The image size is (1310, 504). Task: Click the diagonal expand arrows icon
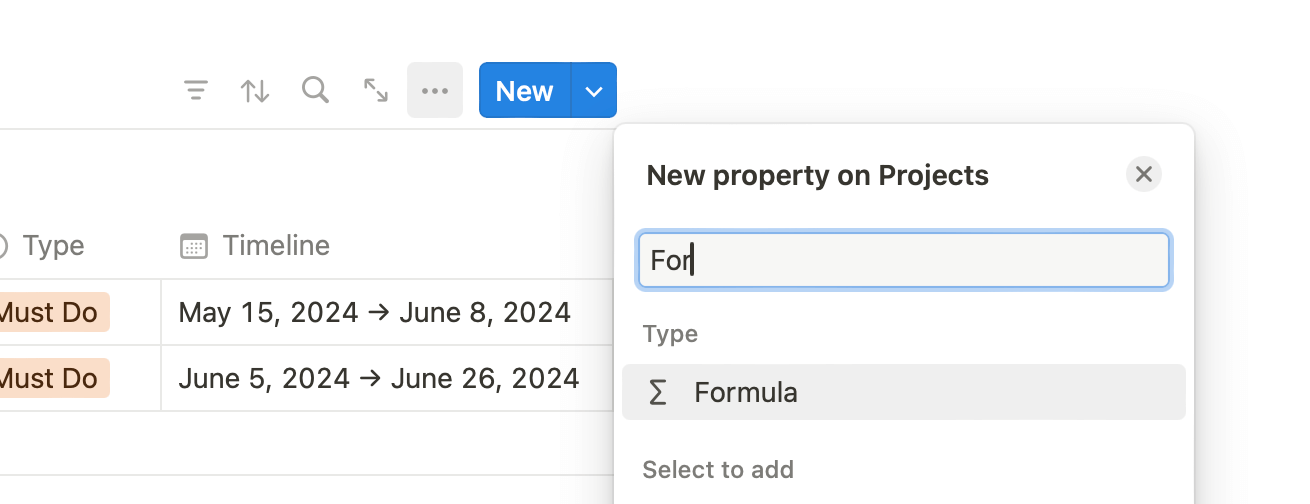click(x=376, y=91)
